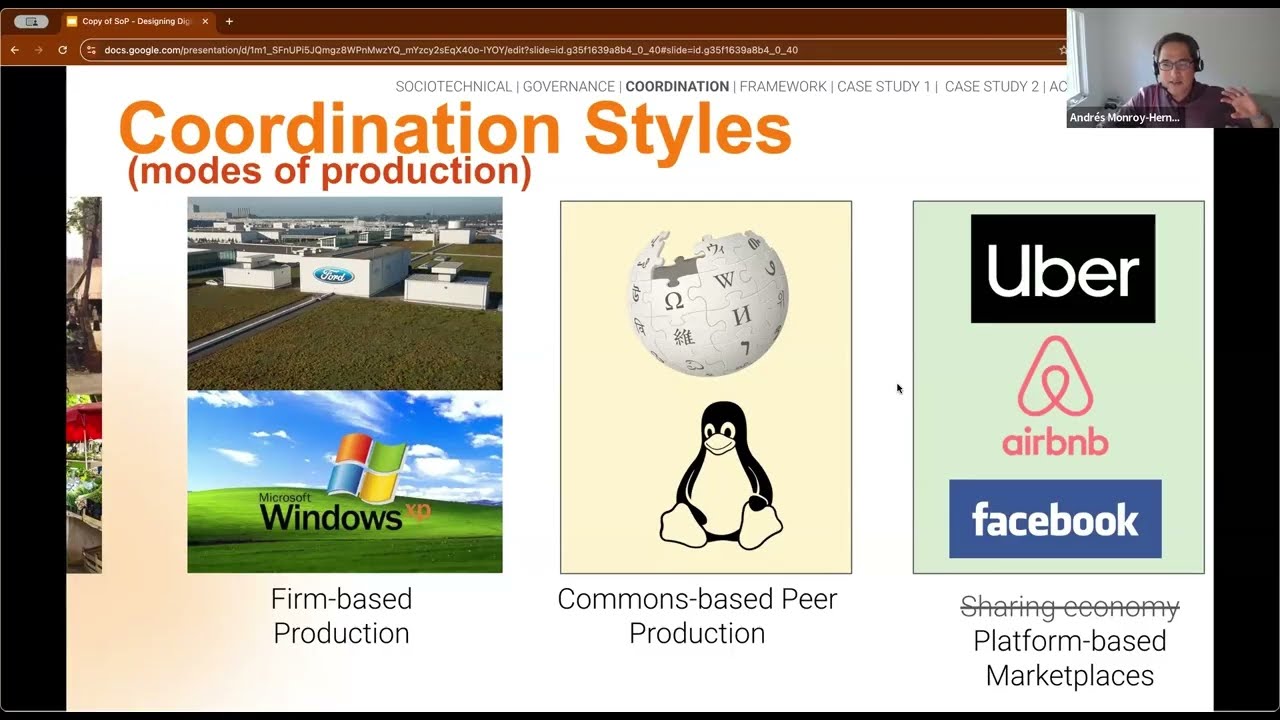Click CASE STUDY 1 in the slide navigation
This screenshot has height=720, width=1280.
pyautogui.click(x=884, y=87)
